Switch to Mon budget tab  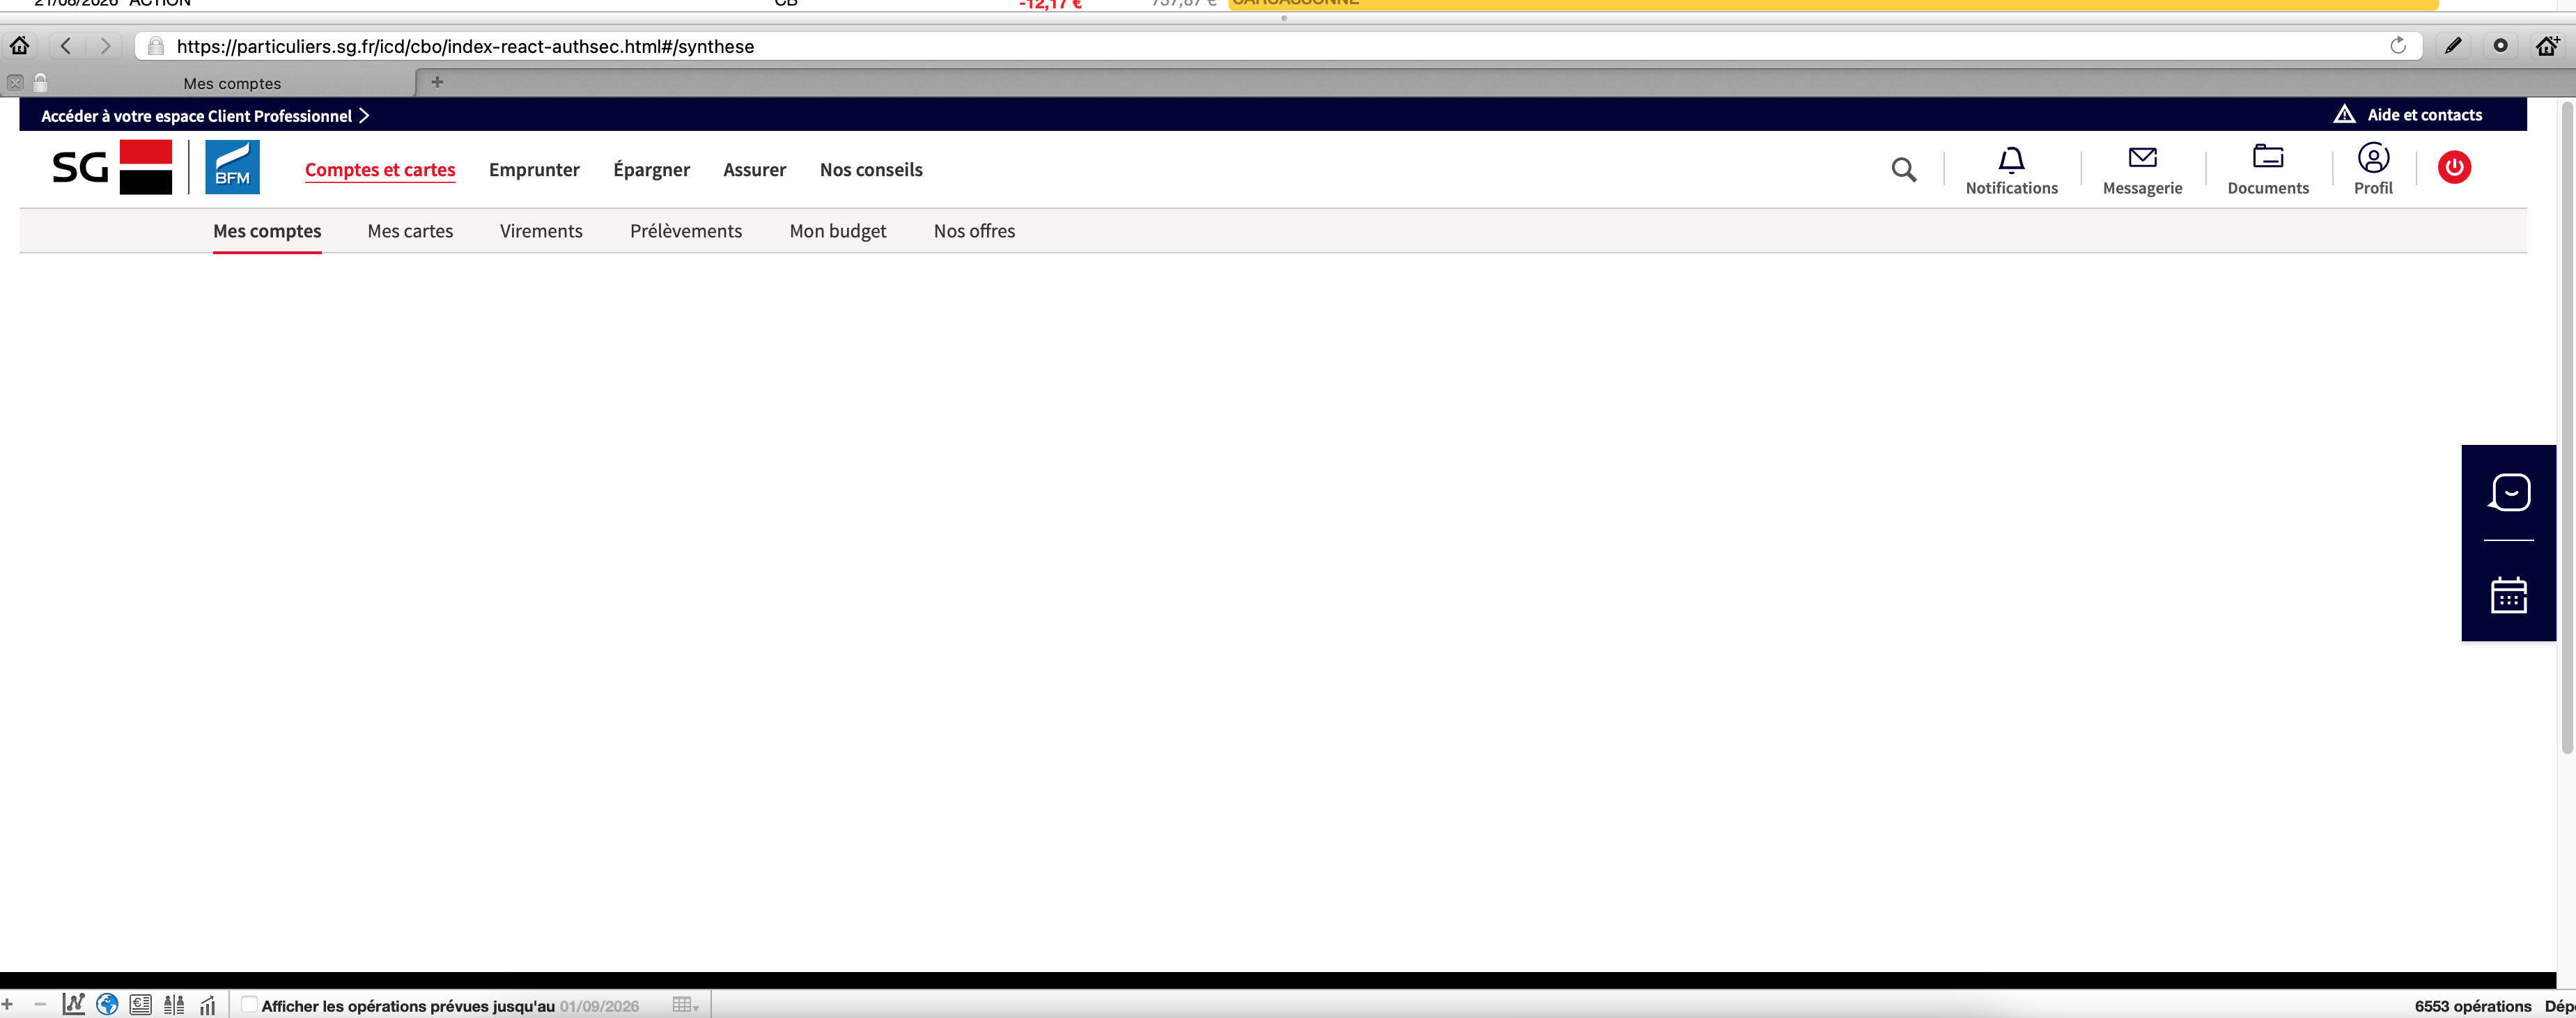pos(838,231)
